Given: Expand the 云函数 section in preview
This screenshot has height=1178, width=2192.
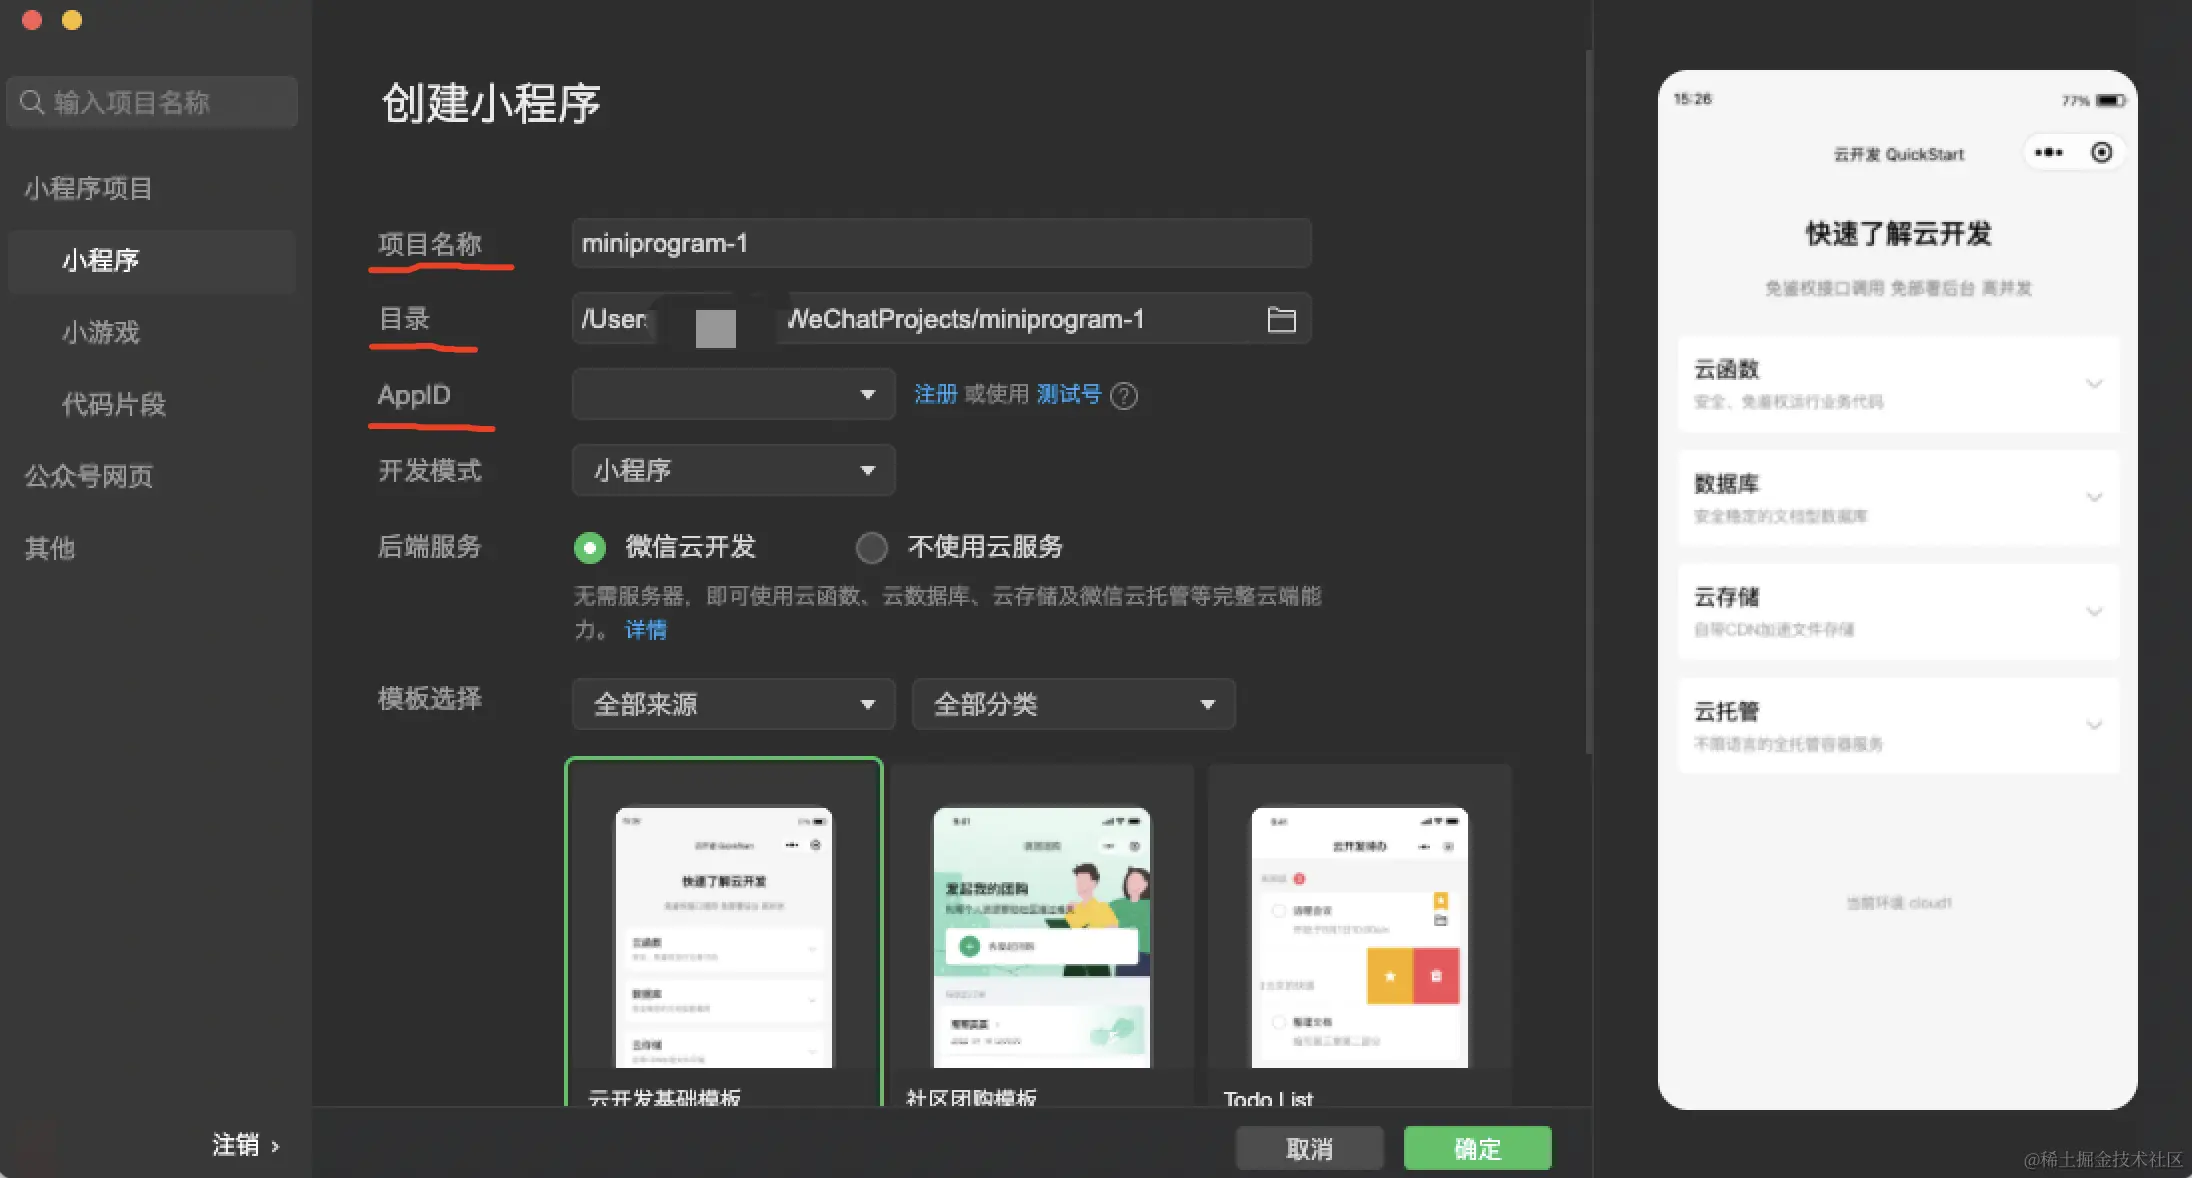Looking at the screenshot, I should pyautogui.click(x=2095, y=384).
